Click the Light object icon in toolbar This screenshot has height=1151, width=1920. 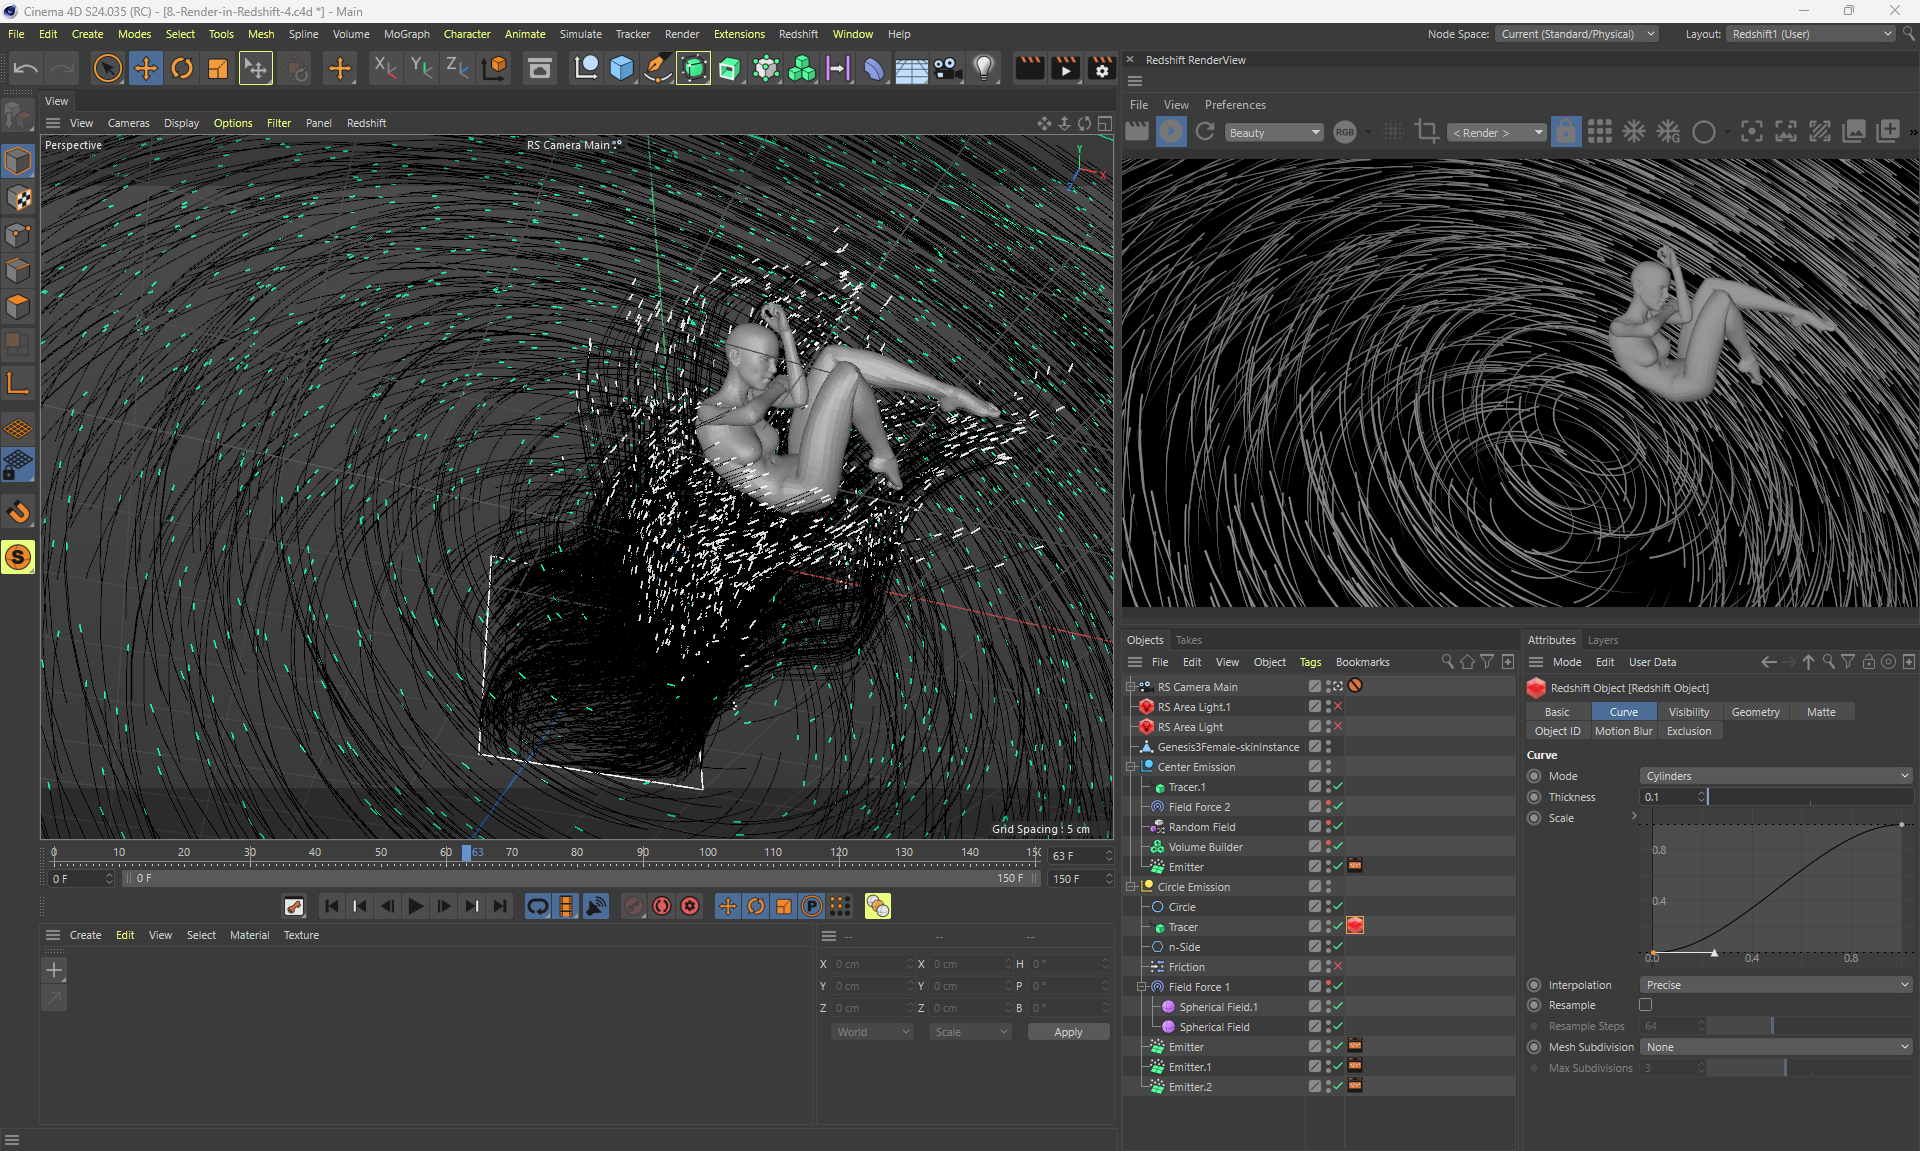(985, 69)
